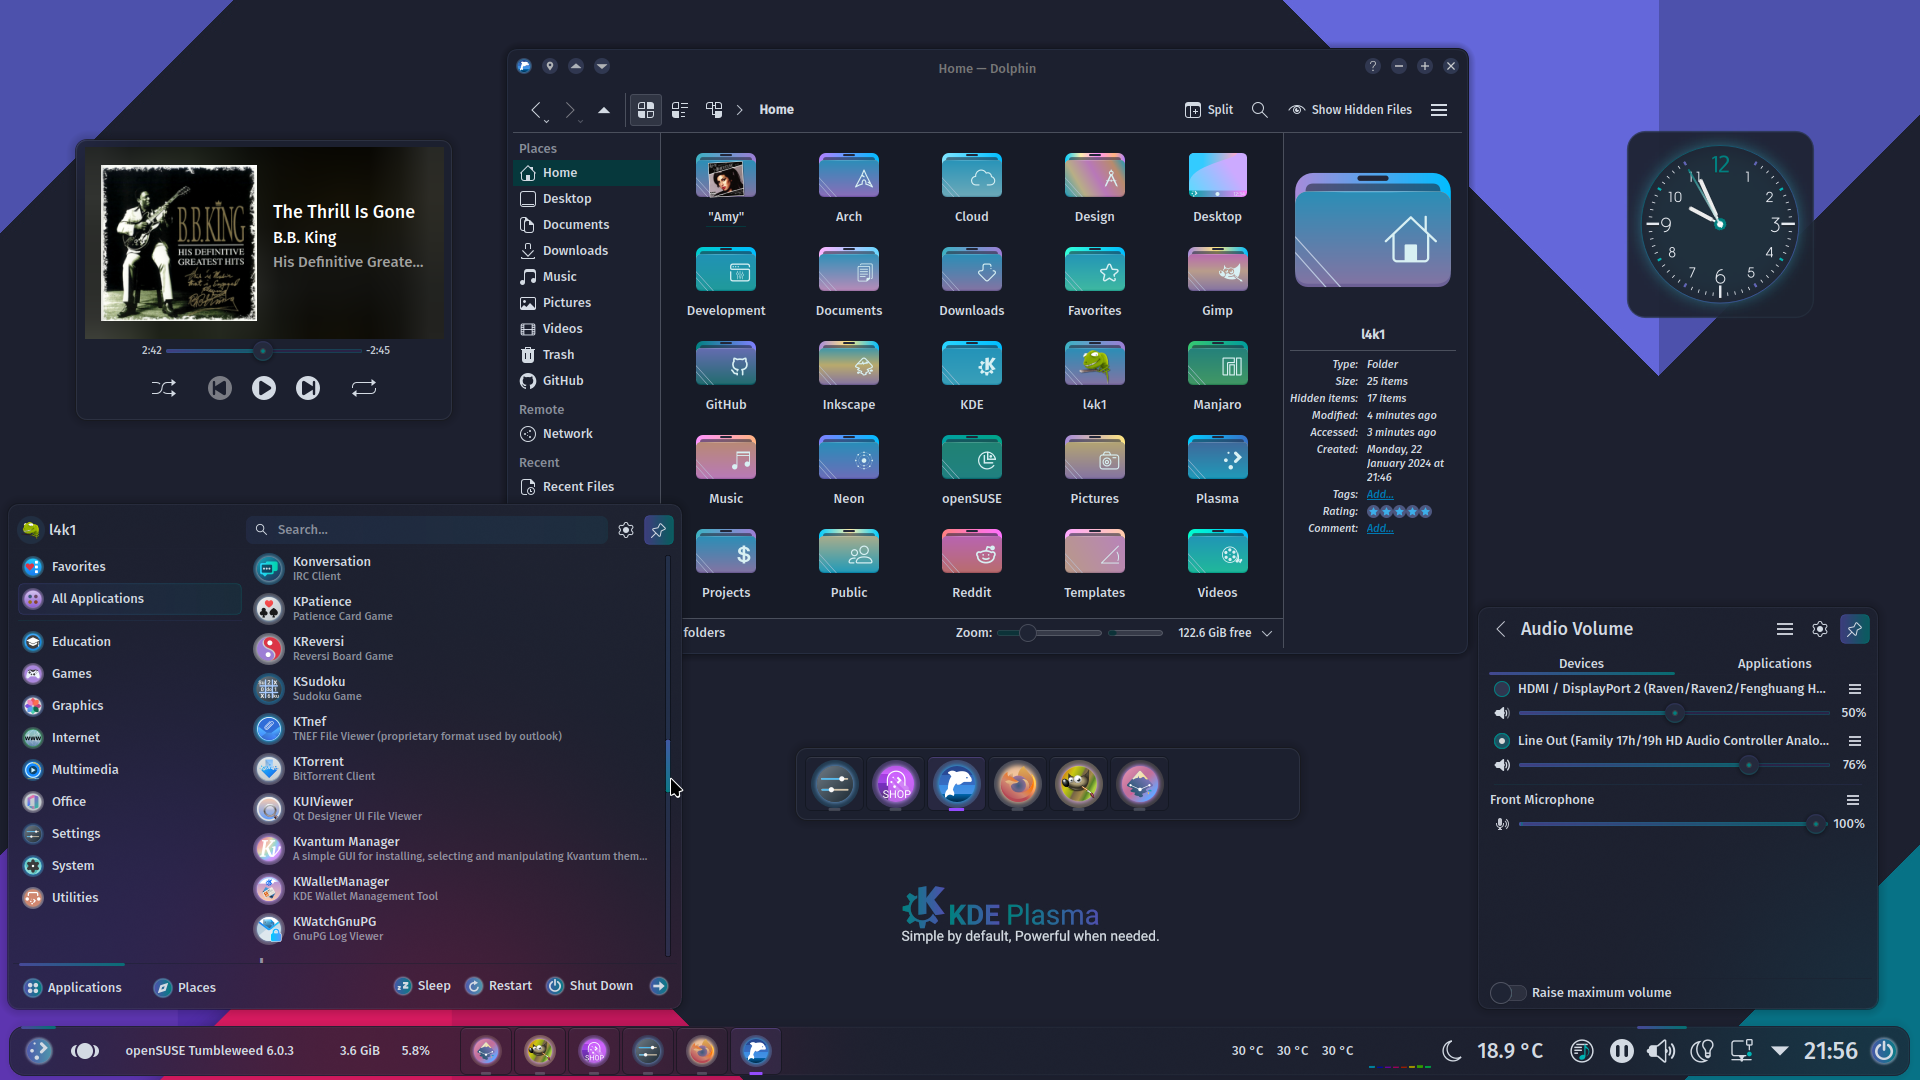Toggle pin on the application launcher
The width and height of the screenshot is (1920, 1080).
659,530
